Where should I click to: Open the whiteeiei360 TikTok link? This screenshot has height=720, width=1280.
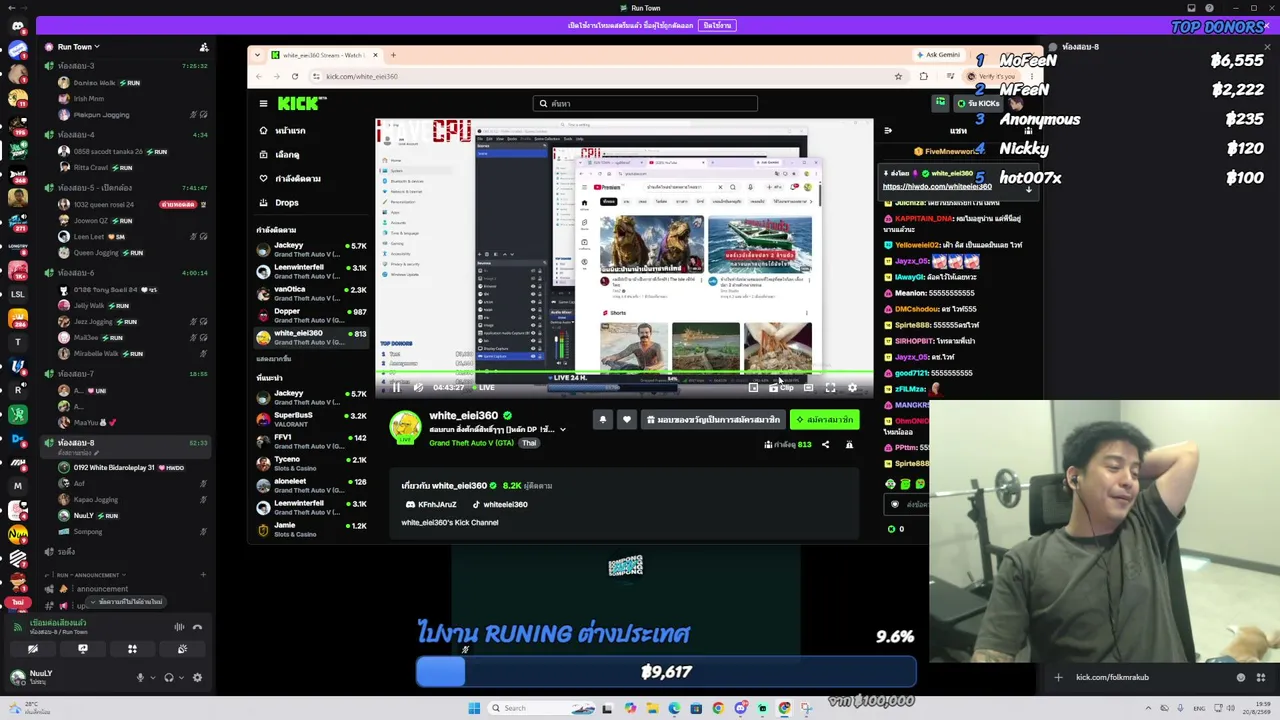[x=500, y=505]
